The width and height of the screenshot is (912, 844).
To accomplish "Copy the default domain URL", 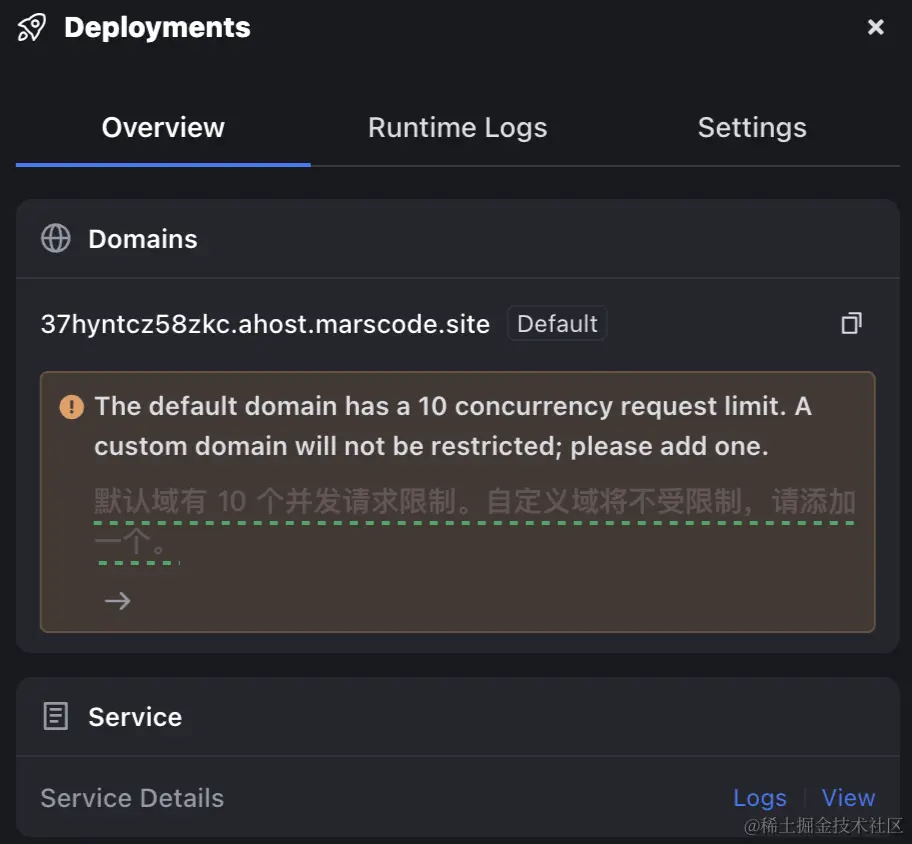I will [851, 323].
